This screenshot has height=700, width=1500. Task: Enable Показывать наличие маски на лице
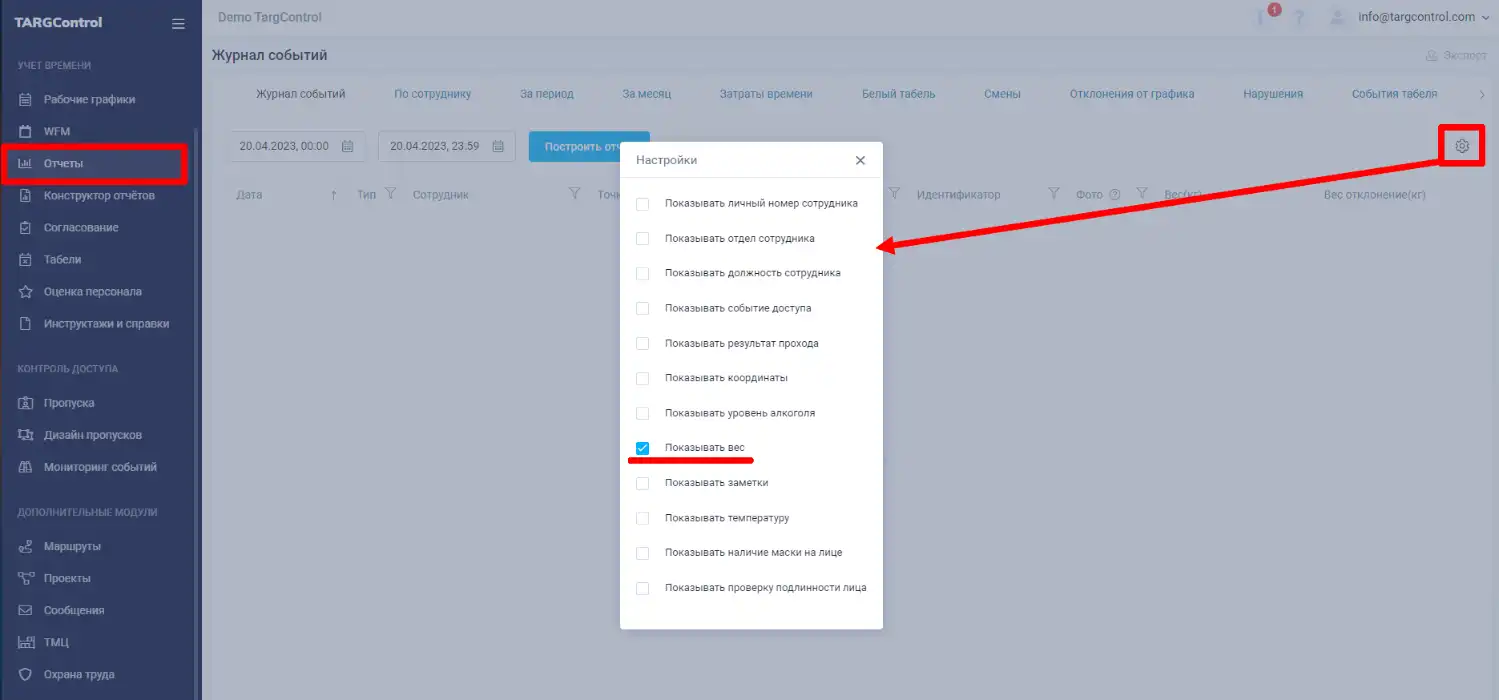coord(643,553)
